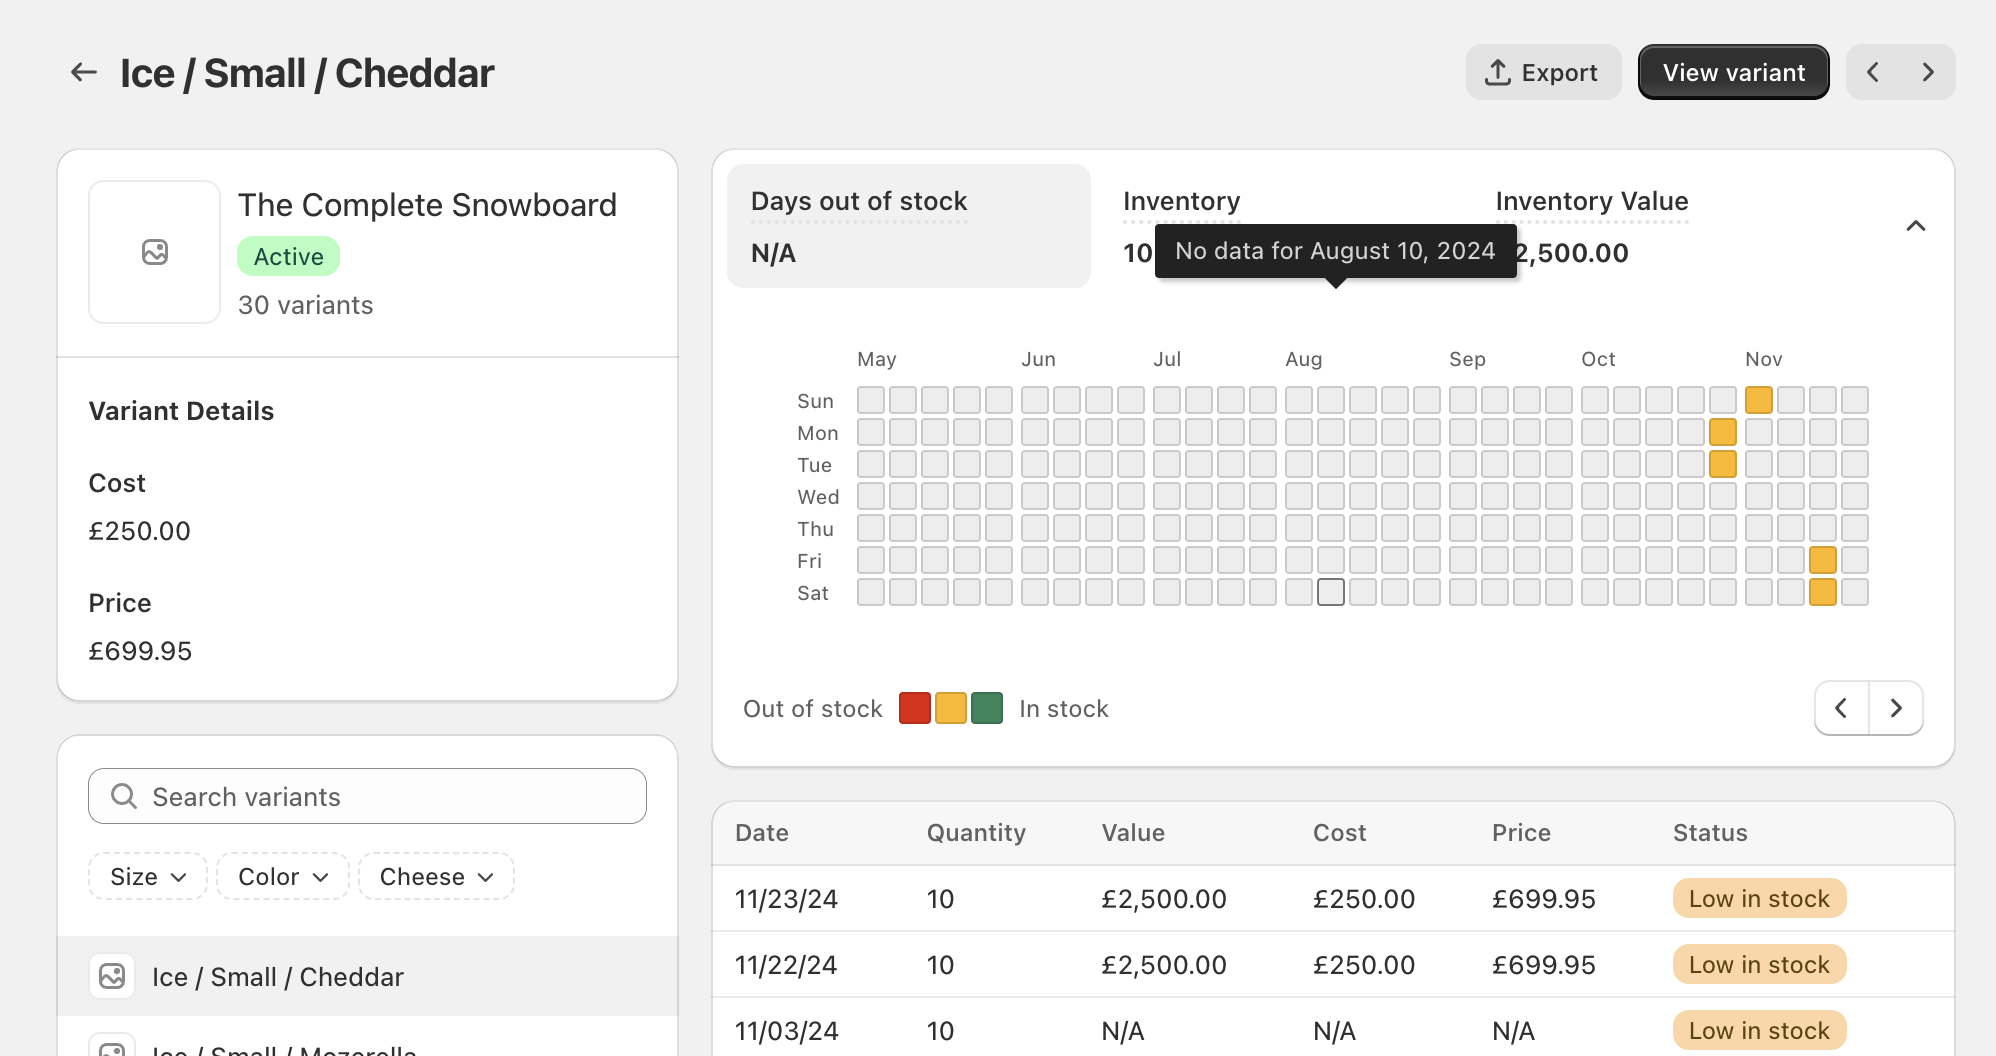Select the Ice / Small / Cheddar variant thumbnail icon
This screenshot has height=1056, width=1996.
click(112, 975)
